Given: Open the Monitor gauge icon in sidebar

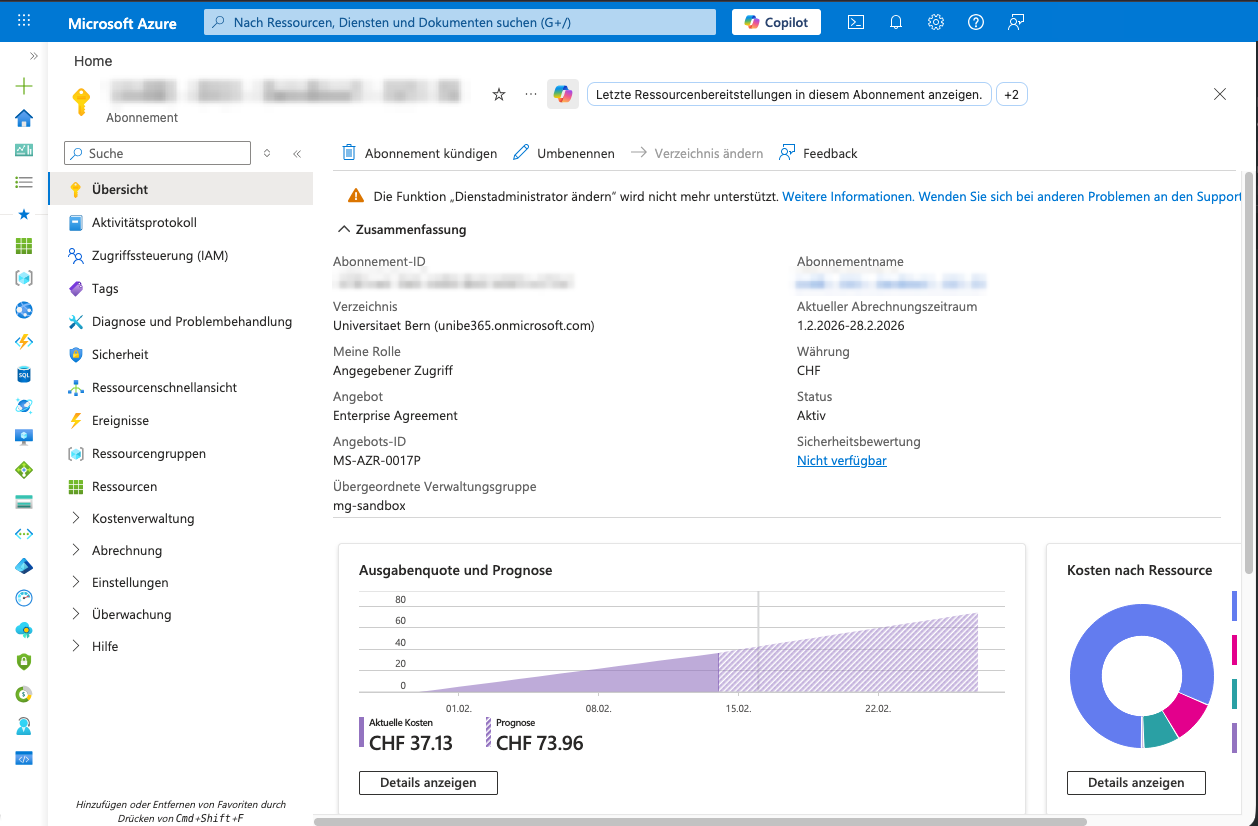Looking at the screenshot, I should point(22,597).
